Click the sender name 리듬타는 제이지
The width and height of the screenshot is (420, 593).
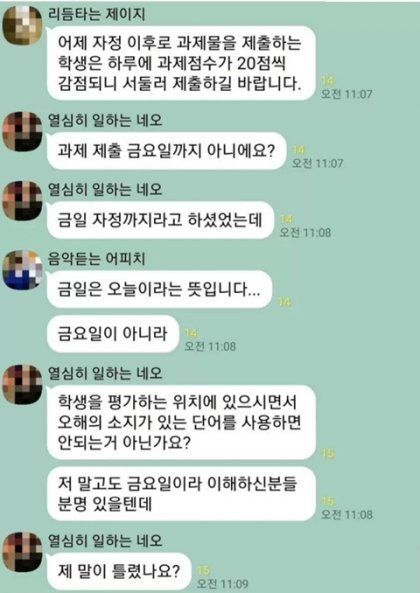97,15
